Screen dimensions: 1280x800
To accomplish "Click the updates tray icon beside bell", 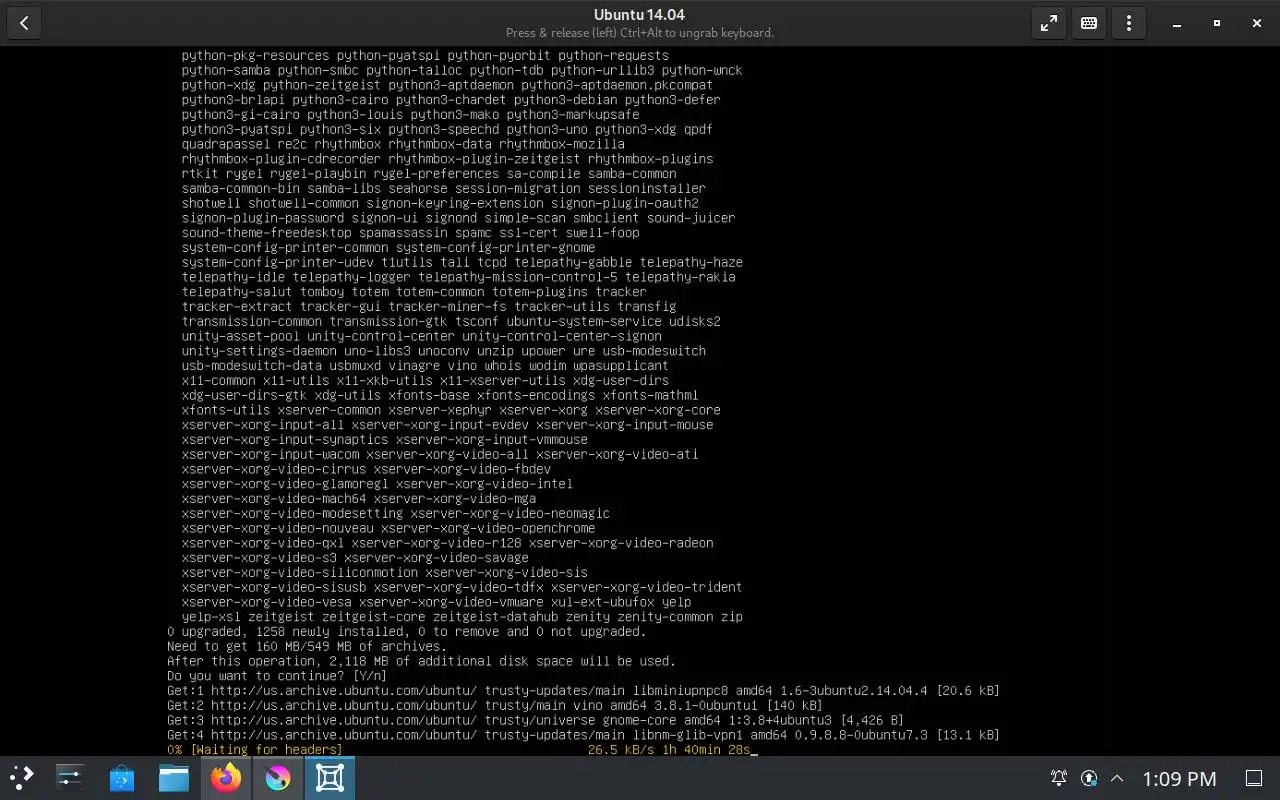I will [1089, 778].
